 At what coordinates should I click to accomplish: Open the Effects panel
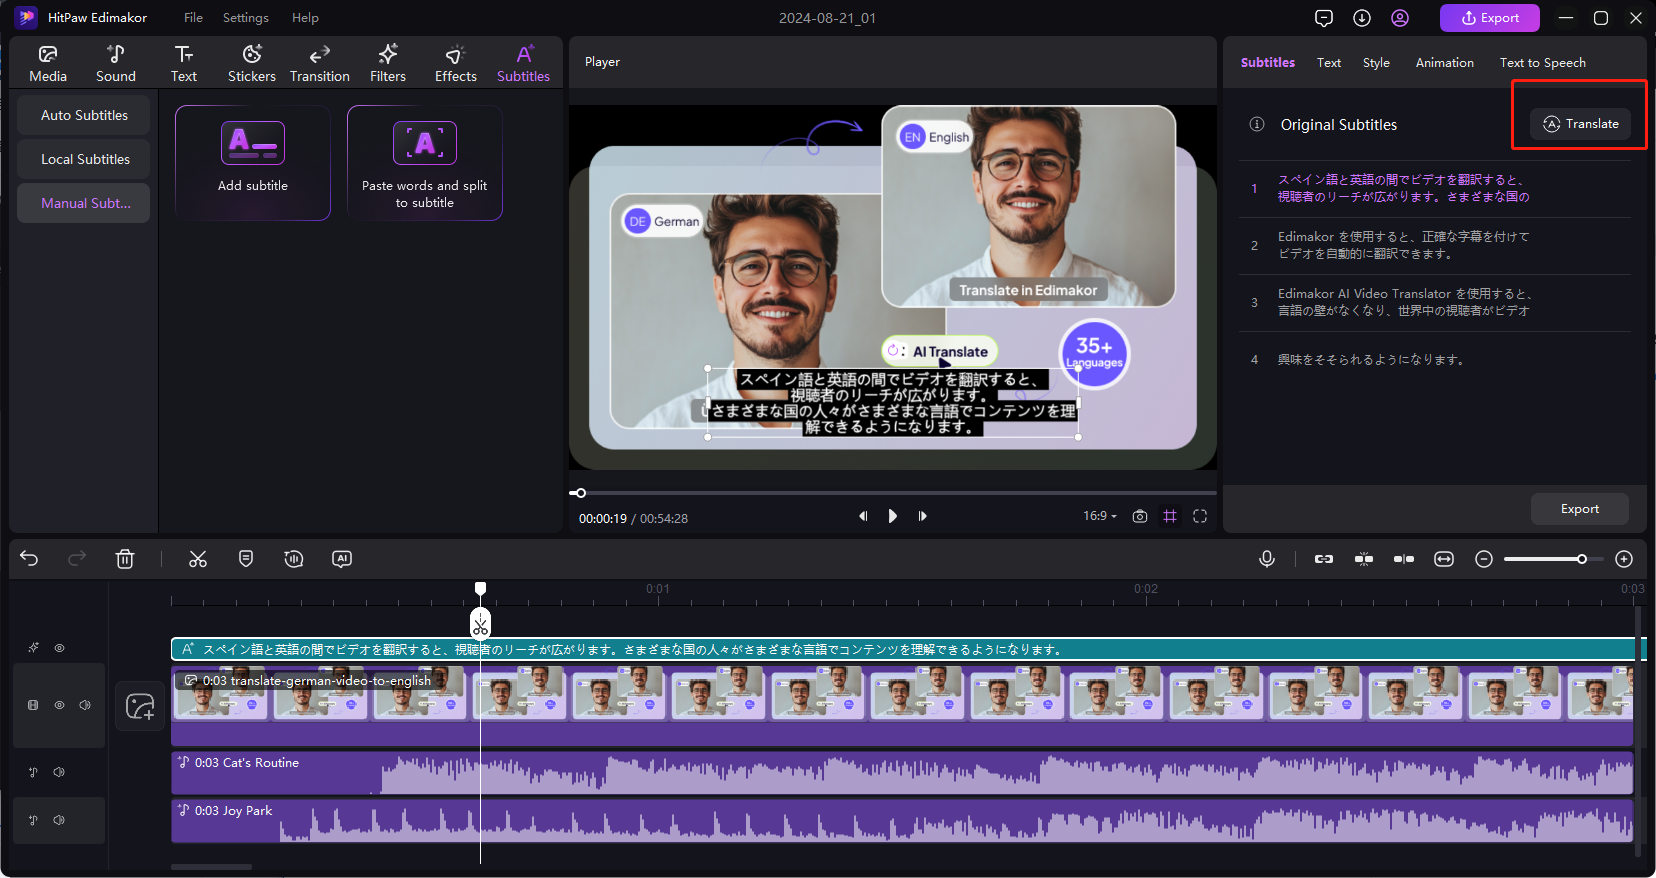(456, 63)
